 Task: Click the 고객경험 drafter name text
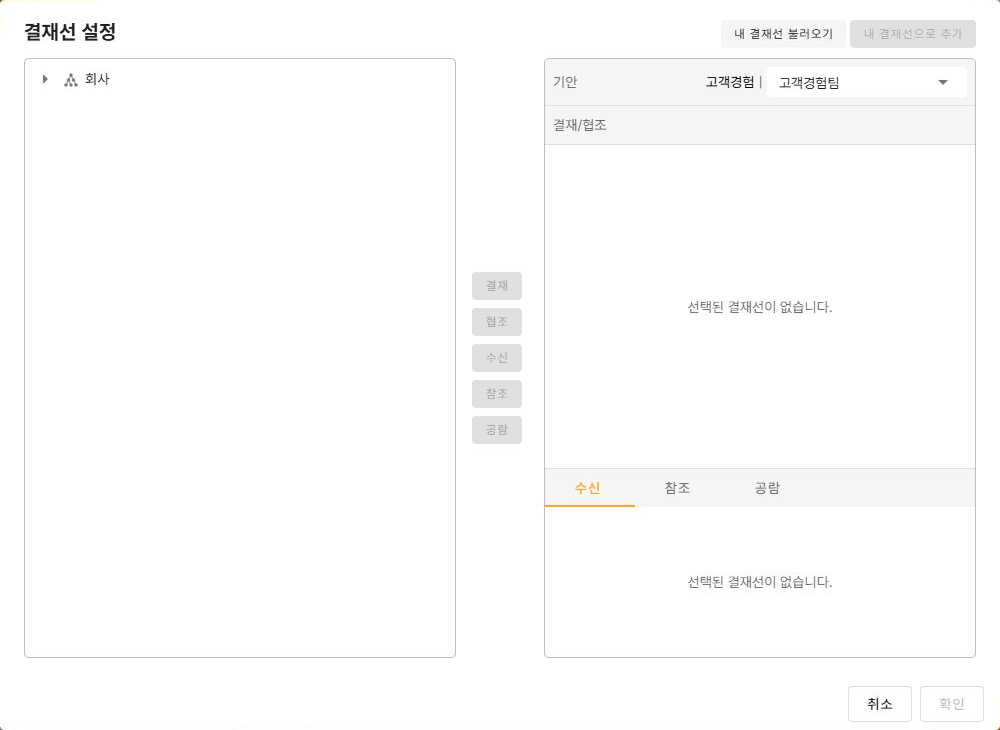(730, 82)
